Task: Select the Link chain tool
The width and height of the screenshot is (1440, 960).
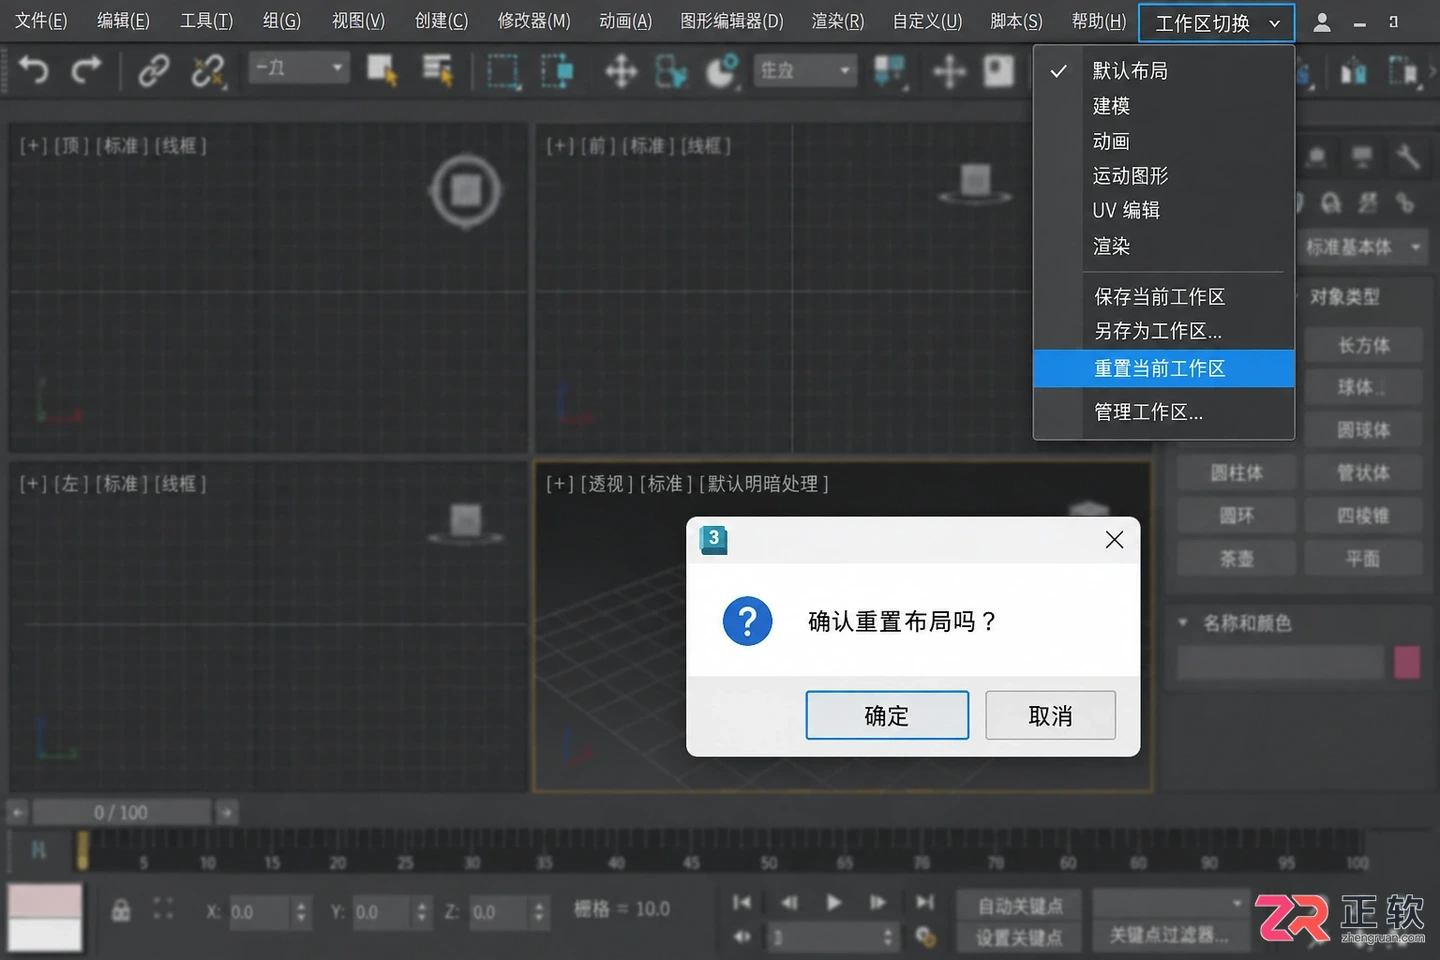Action: click(x=154, y=70)
